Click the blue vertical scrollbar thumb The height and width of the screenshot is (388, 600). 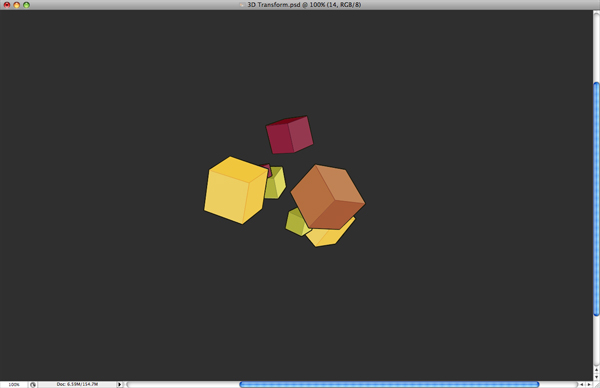597,199
